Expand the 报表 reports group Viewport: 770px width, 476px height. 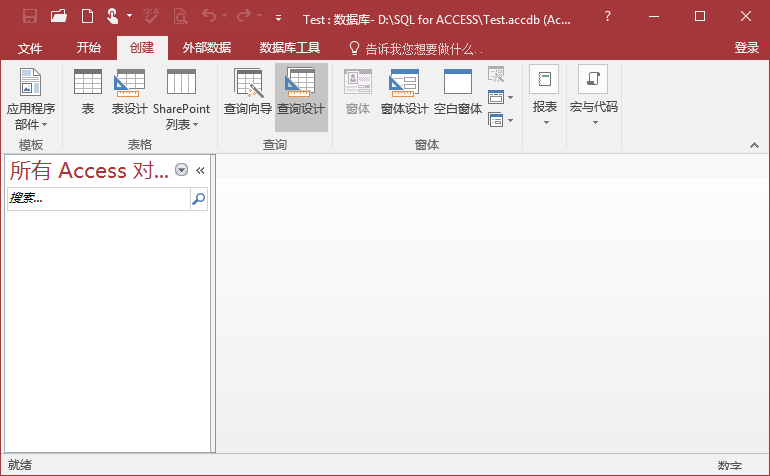click(545, 96)
